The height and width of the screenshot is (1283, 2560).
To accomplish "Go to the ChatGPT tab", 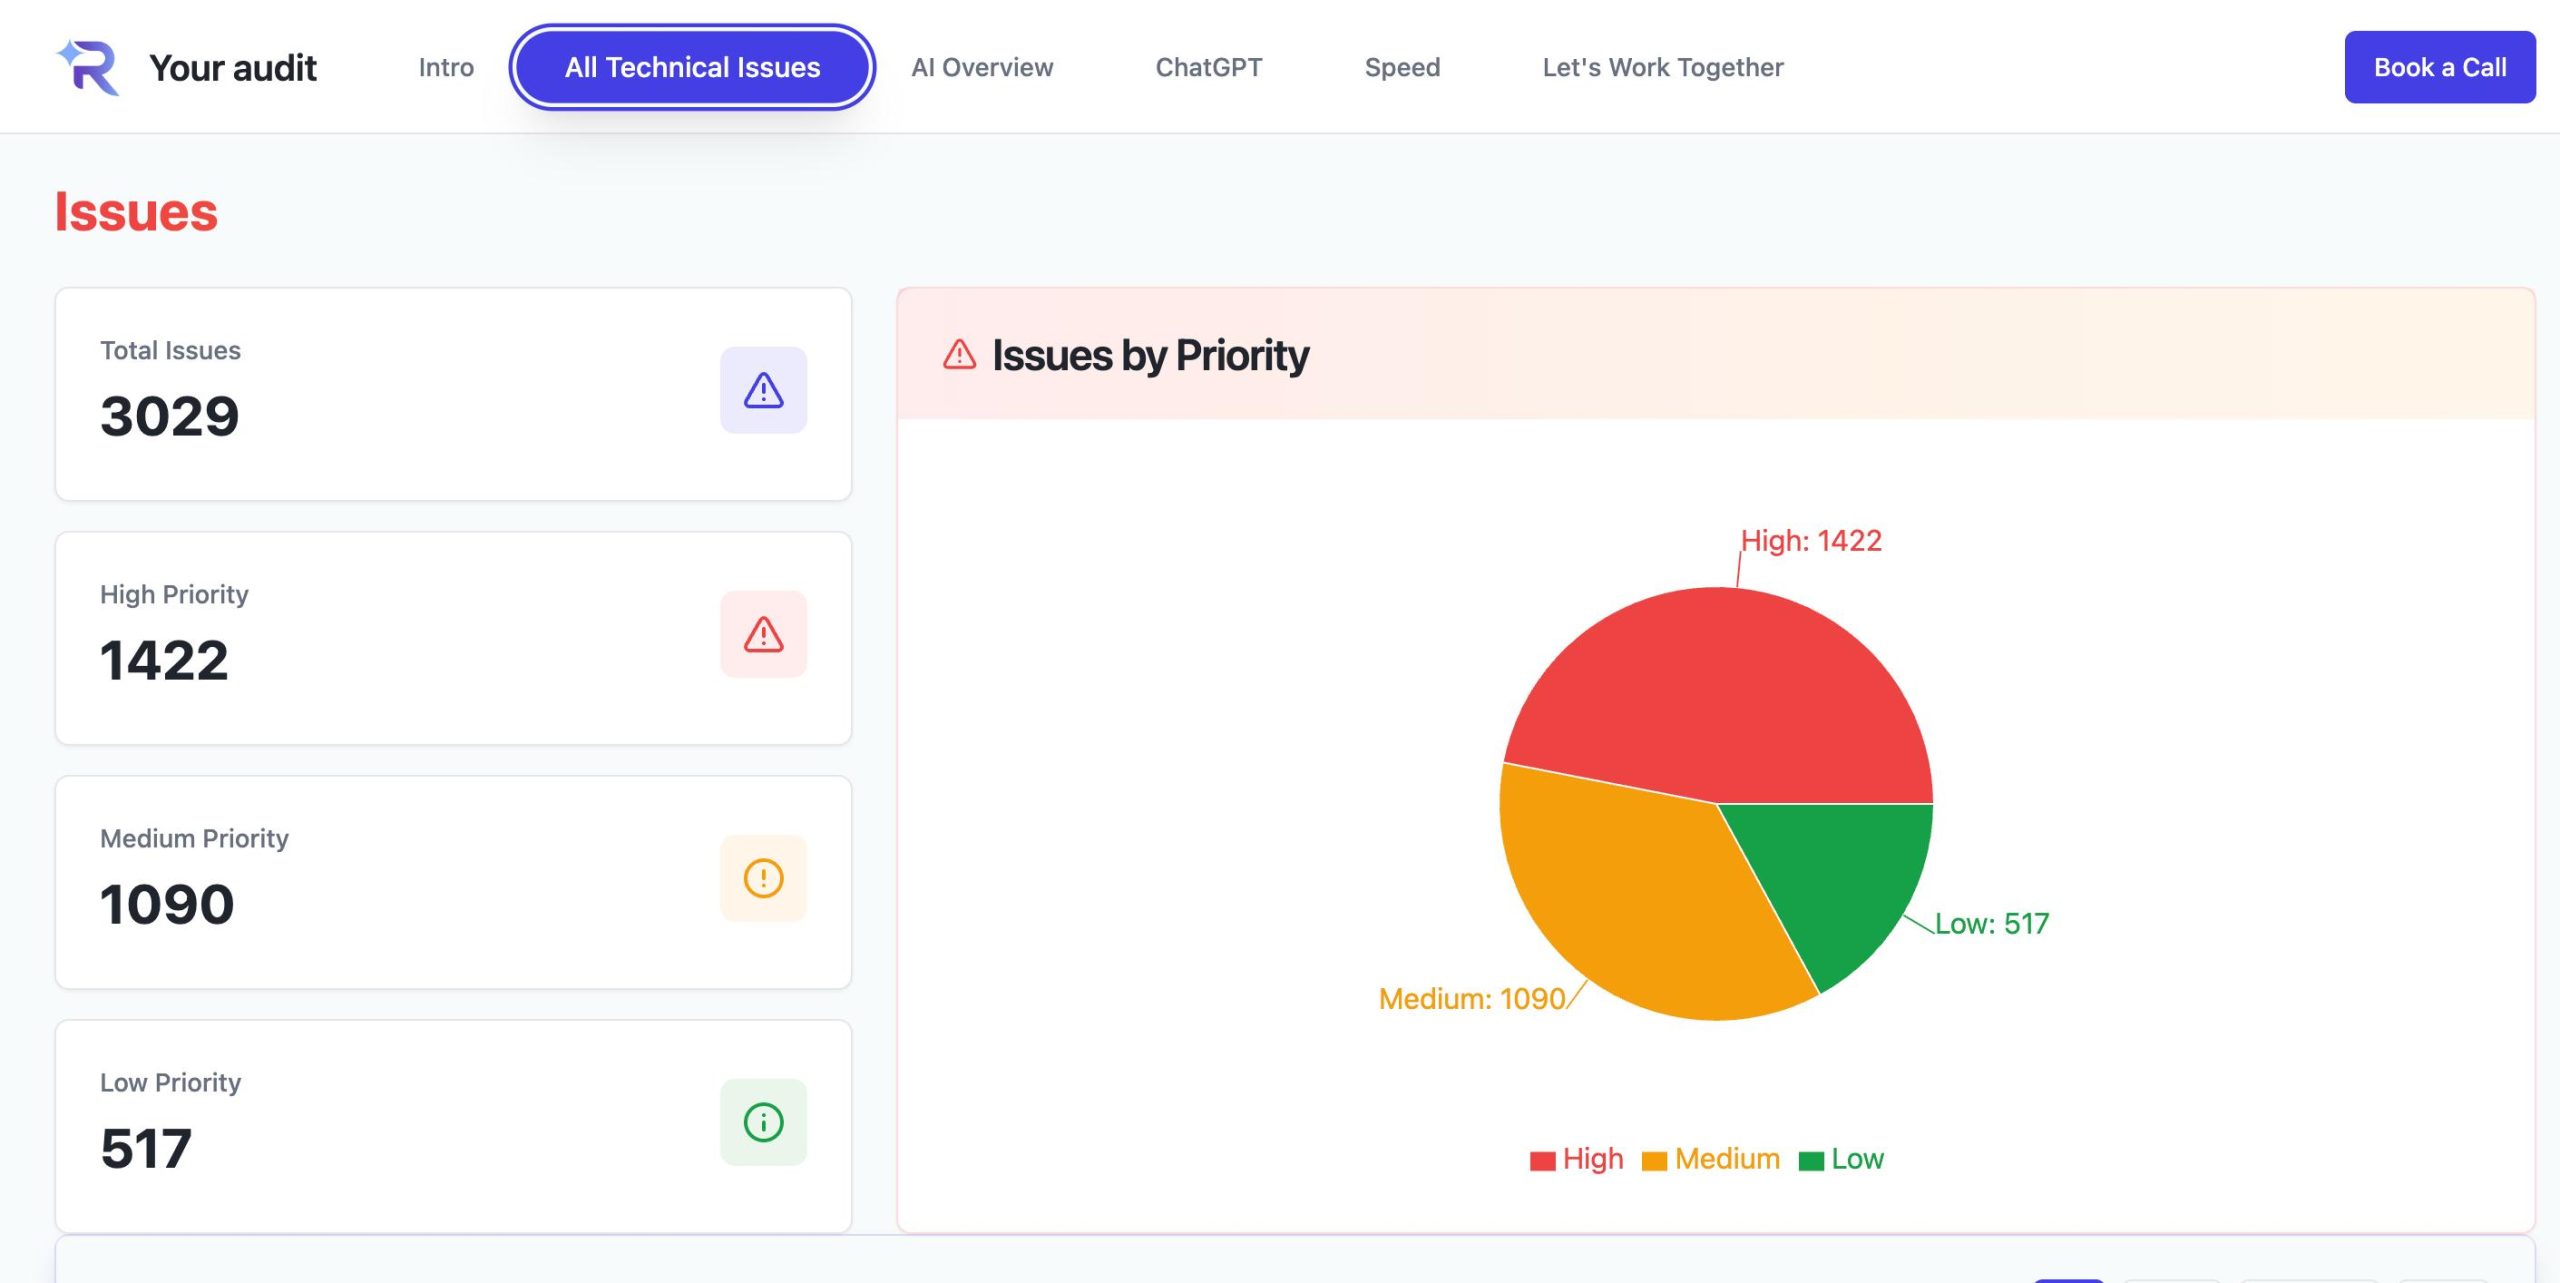I will [1208, 67].
